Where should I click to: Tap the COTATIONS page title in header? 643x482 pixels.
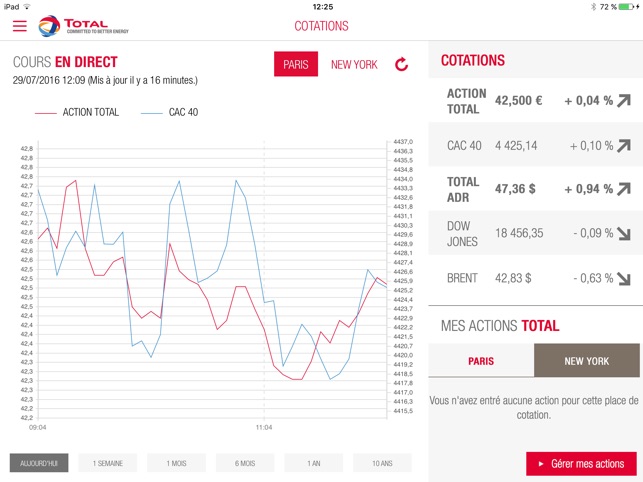[x=322, y=26]
